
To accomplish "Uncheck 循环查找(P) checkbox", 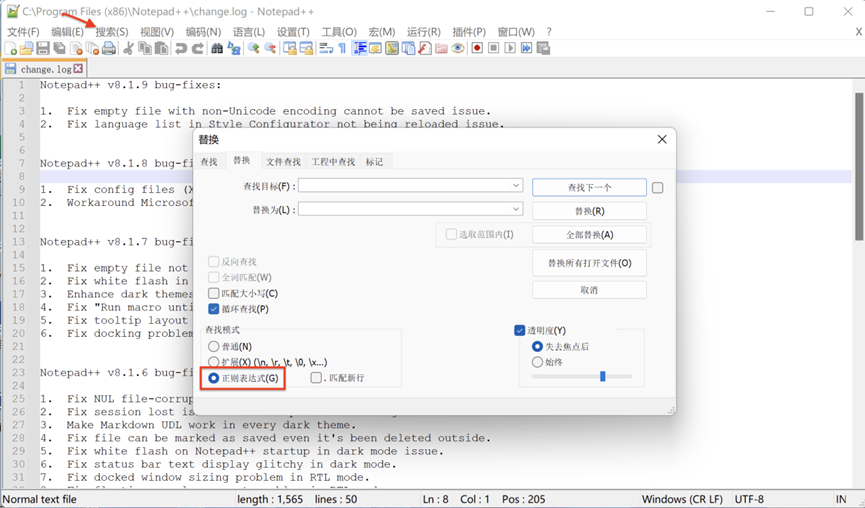I will pyautogui.click(x=213, y=309).
